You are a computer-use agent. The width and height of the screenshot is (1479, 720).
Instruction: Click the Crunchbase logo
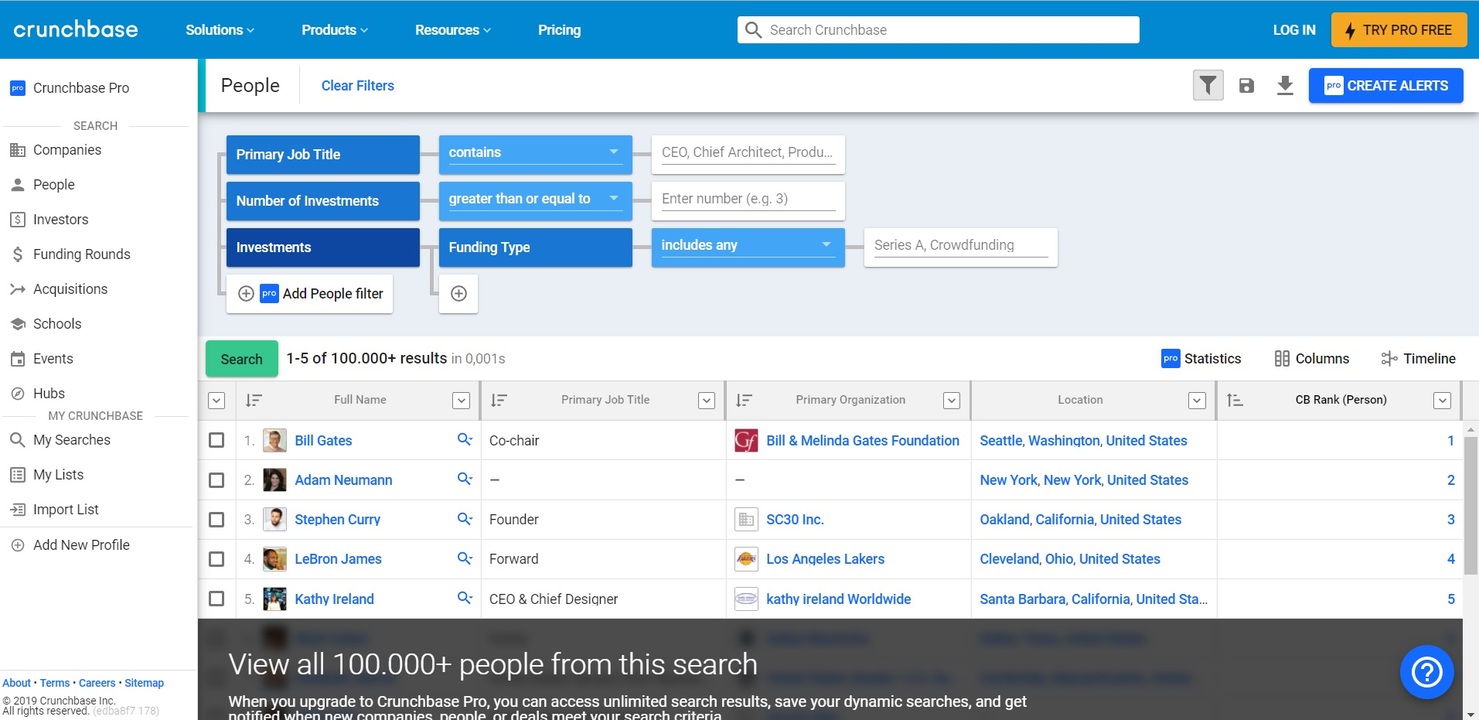tap(76, 29)
